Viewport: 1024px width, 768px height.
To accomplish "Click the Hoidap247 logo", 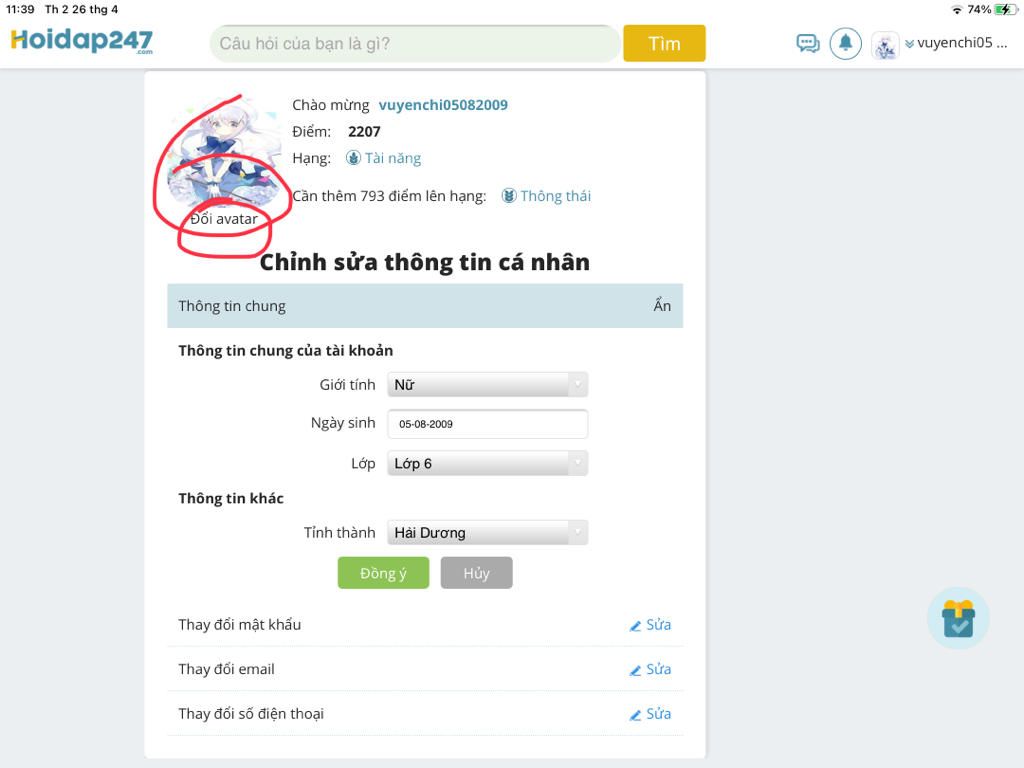I will 82,40.
